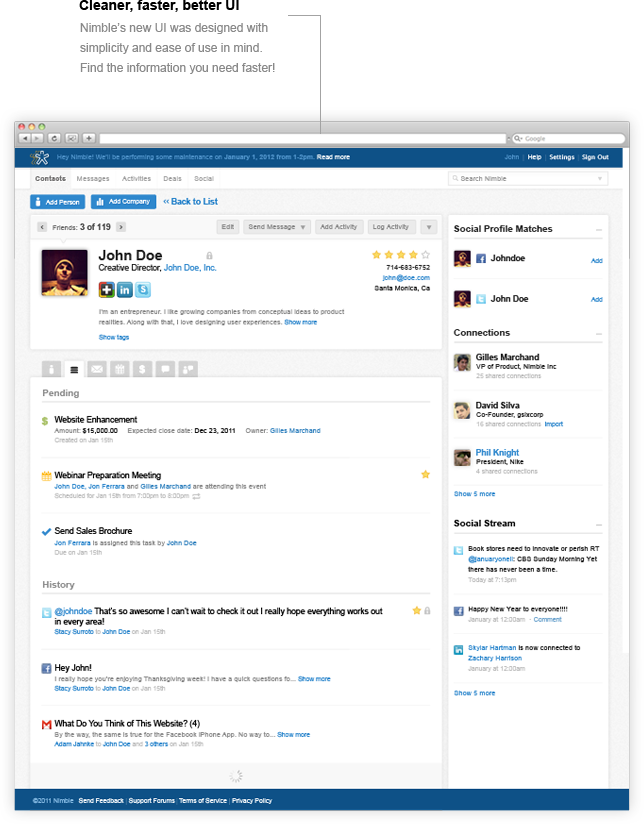Open John Doe's Google+ profile icon
Image resolution: width=644 pixels, height=824 pixels.
pos(106,290)
